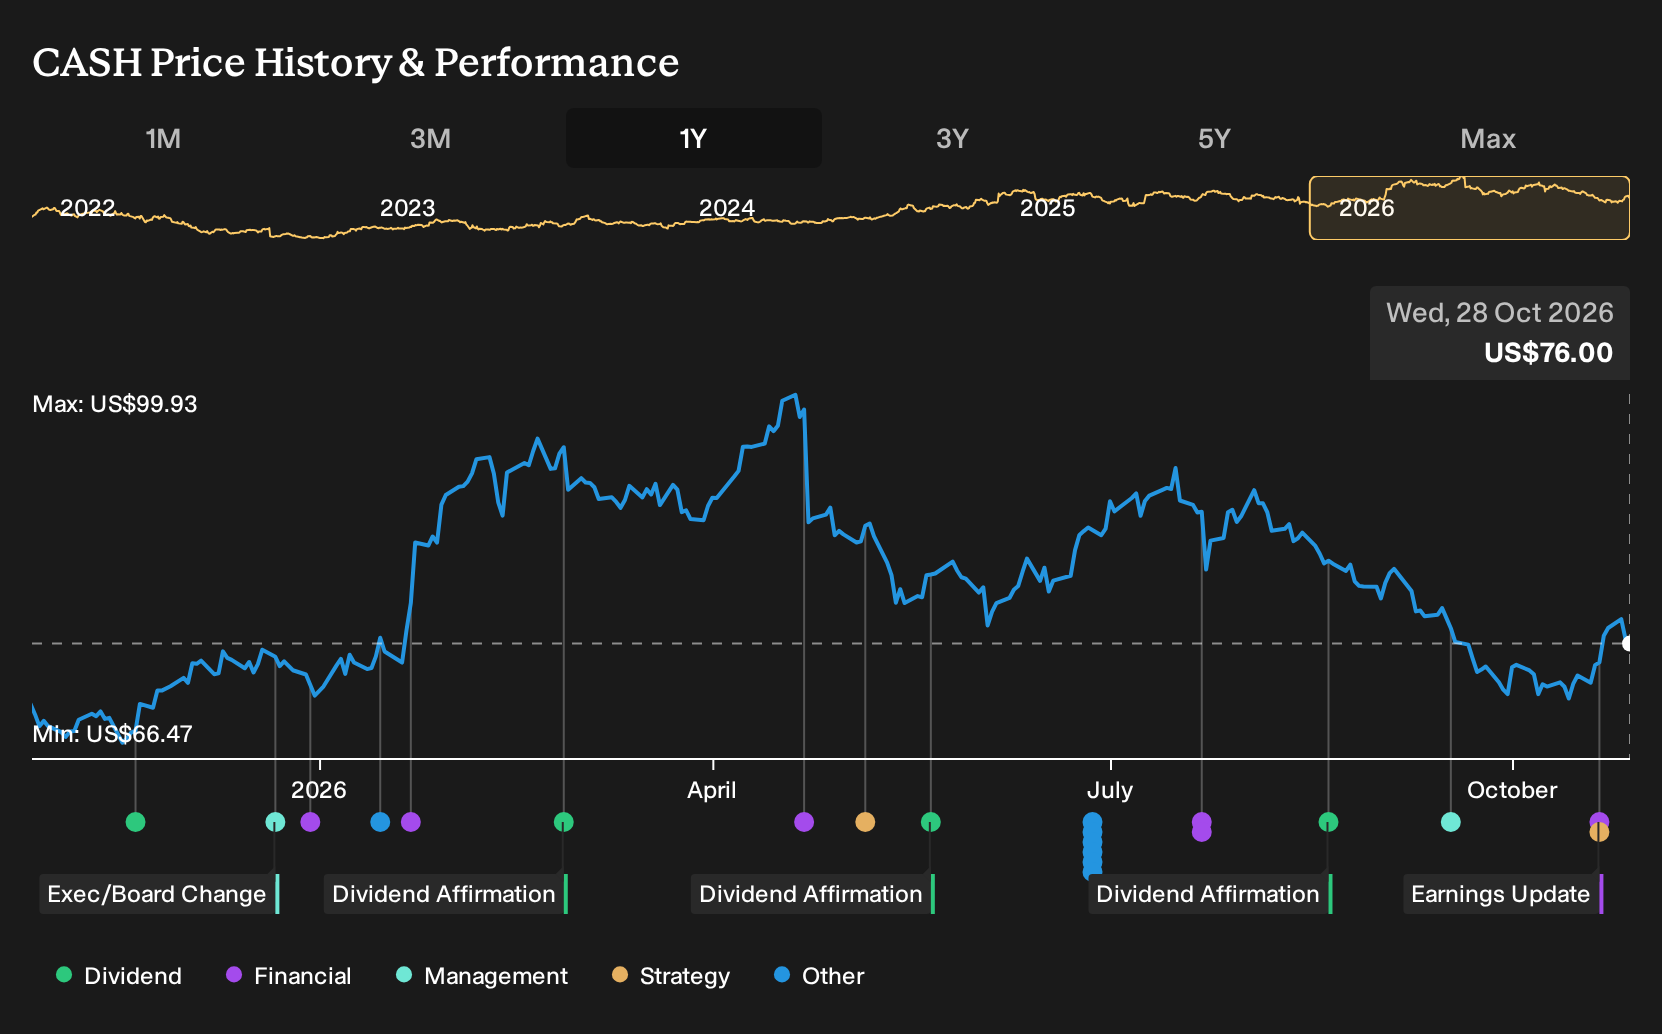Screen dimensions: 1662x1034
Task: Toggle the Financial legend filter
Action: [289, 976]
